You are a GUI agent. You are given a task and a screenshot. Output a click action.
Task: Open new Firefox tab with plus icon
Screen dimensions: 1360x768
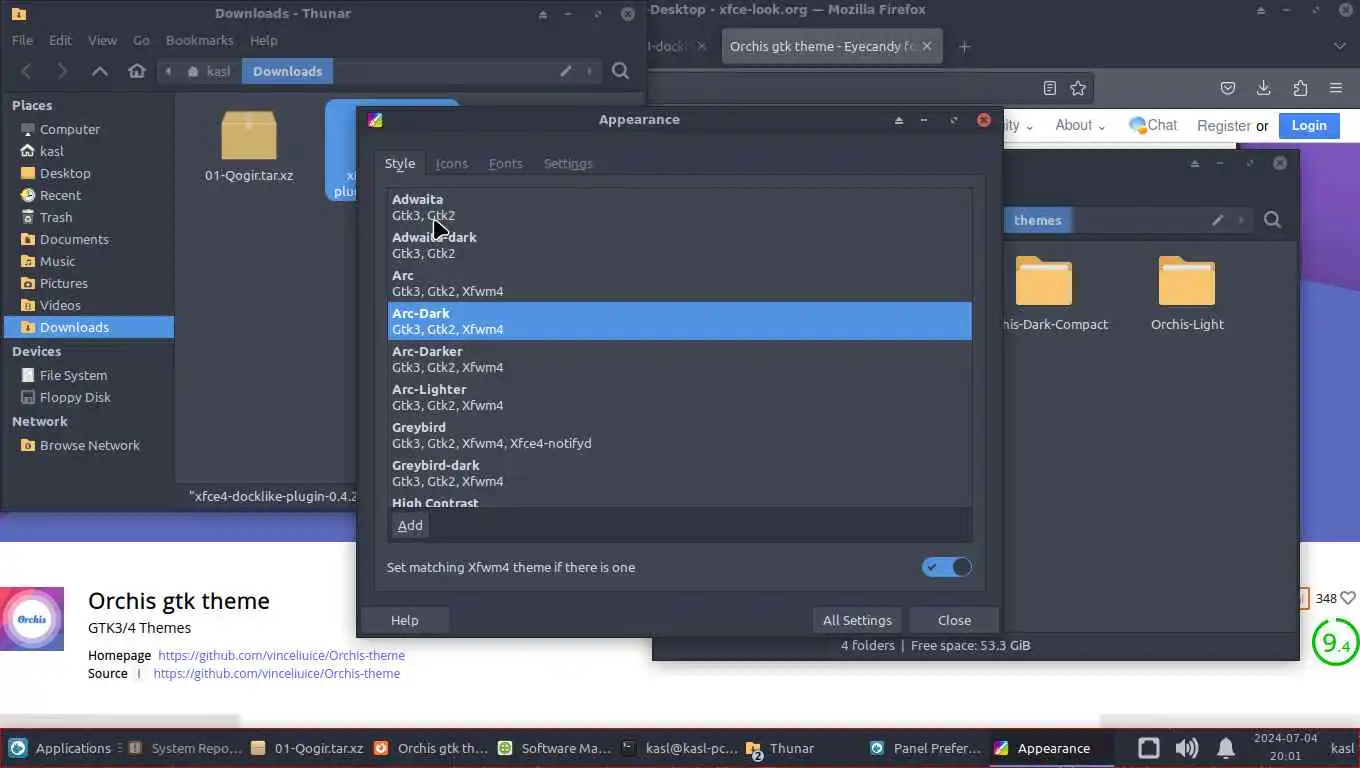964,46
